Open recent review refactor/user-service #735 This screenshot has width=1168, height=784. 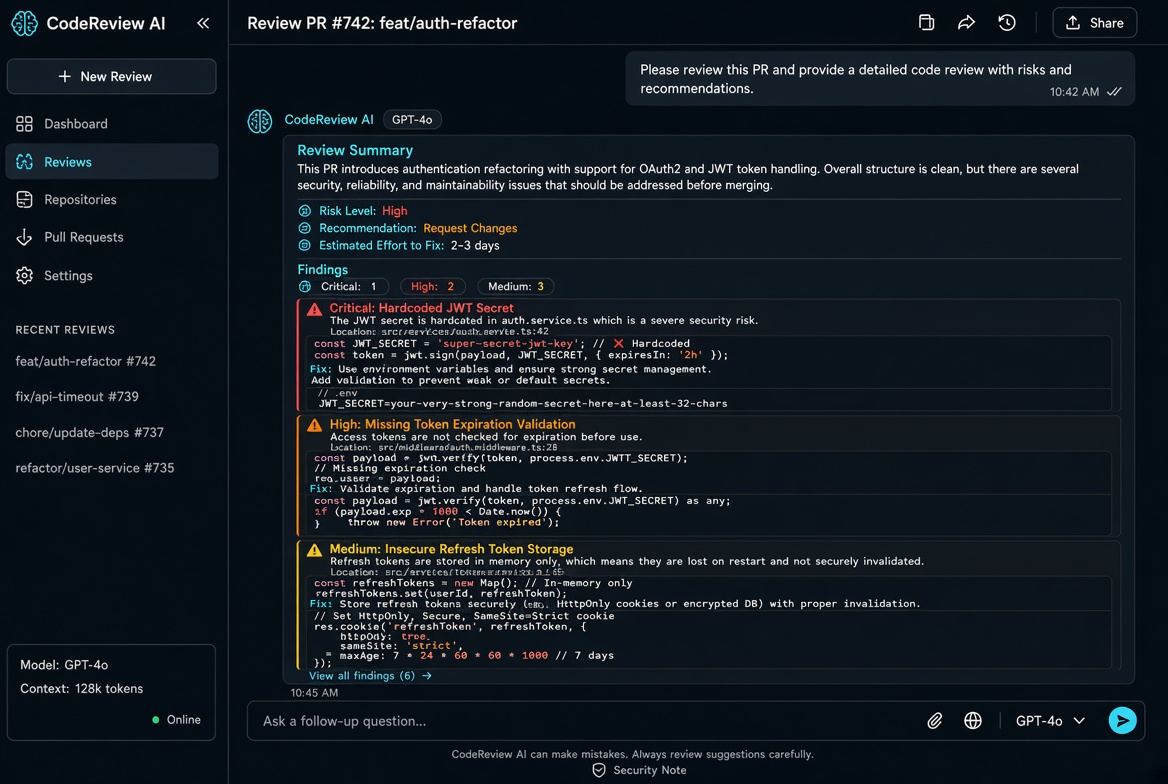(x=95, y=468)
